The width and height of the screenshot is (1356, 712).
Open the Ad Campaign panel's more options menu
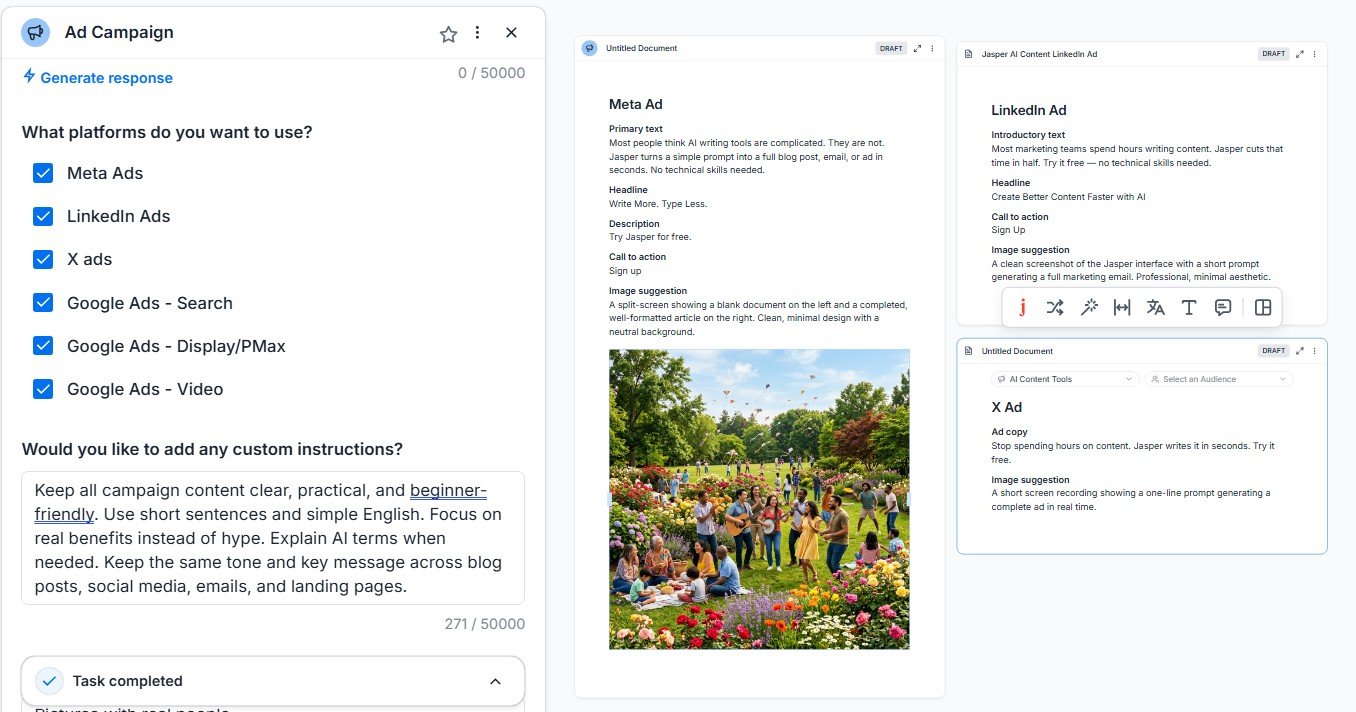(478, 33)
